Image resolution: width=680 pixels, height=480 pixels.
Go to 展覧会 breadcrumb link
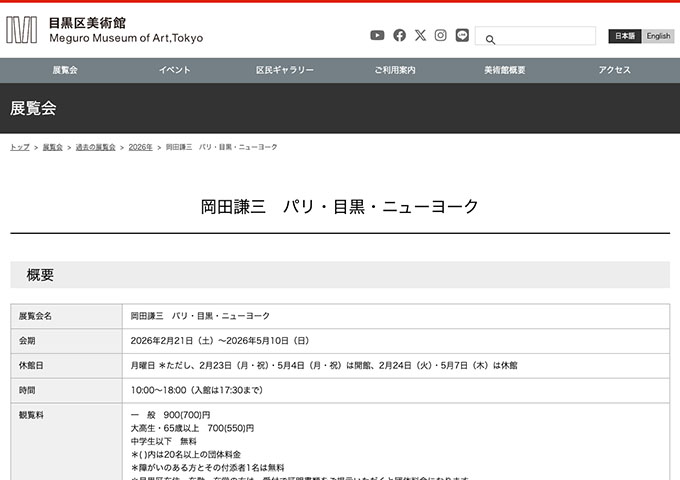(53, 147)
